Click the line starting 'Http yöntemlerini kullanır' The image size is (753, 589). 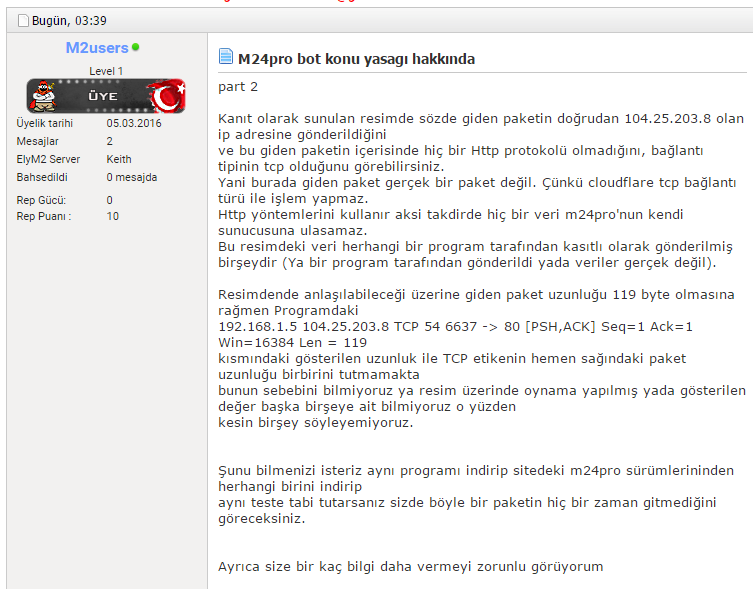point(450,214)
